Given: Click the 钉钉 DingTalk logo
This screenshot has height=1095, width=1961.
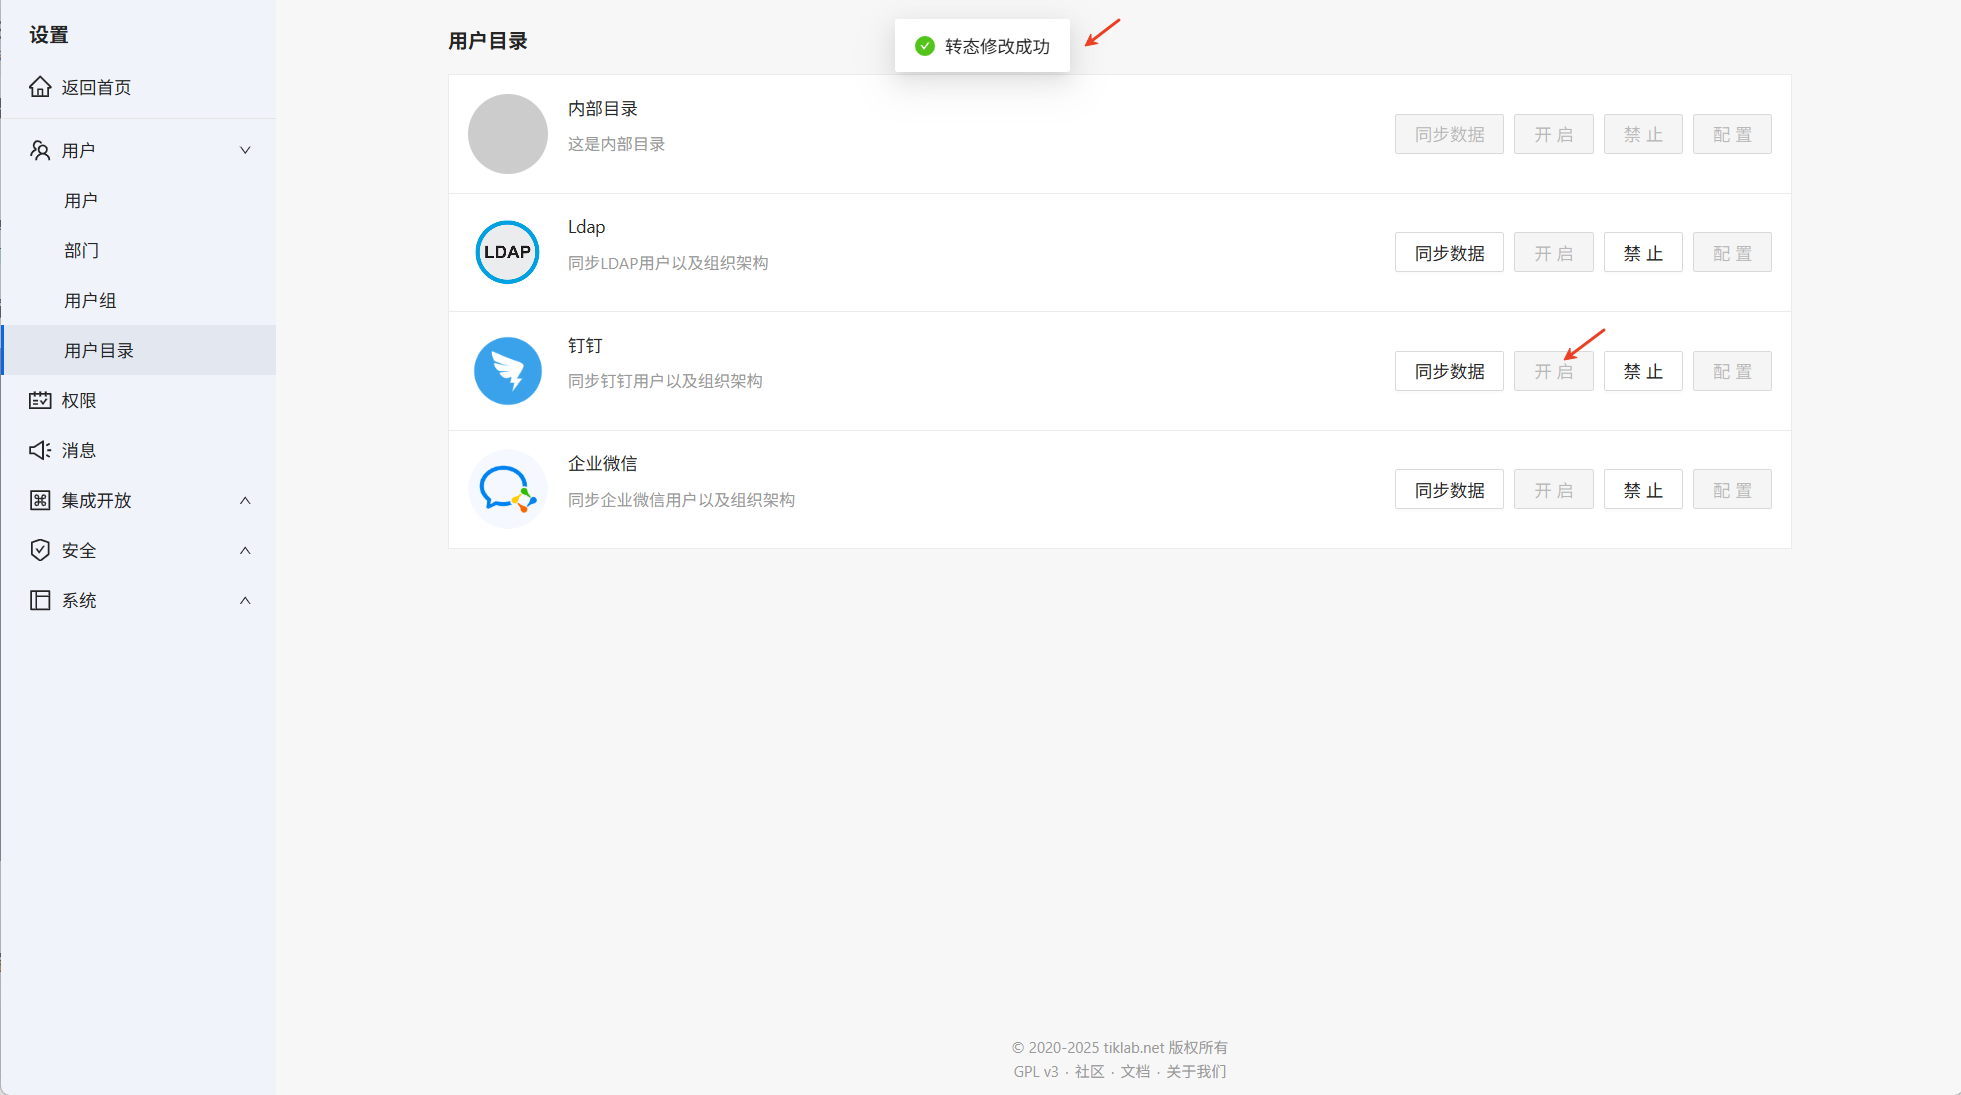Looking at the screenshot, I should pos(507,371).
